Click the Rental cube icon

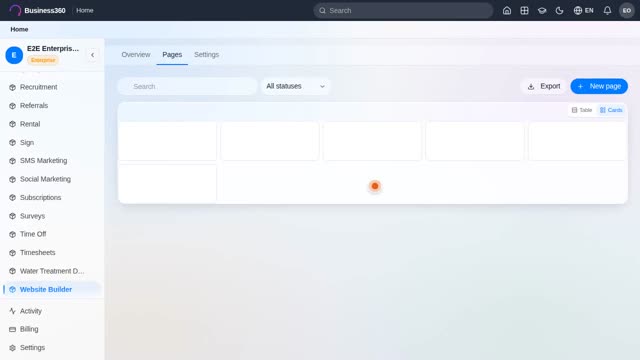click(12, 124)
